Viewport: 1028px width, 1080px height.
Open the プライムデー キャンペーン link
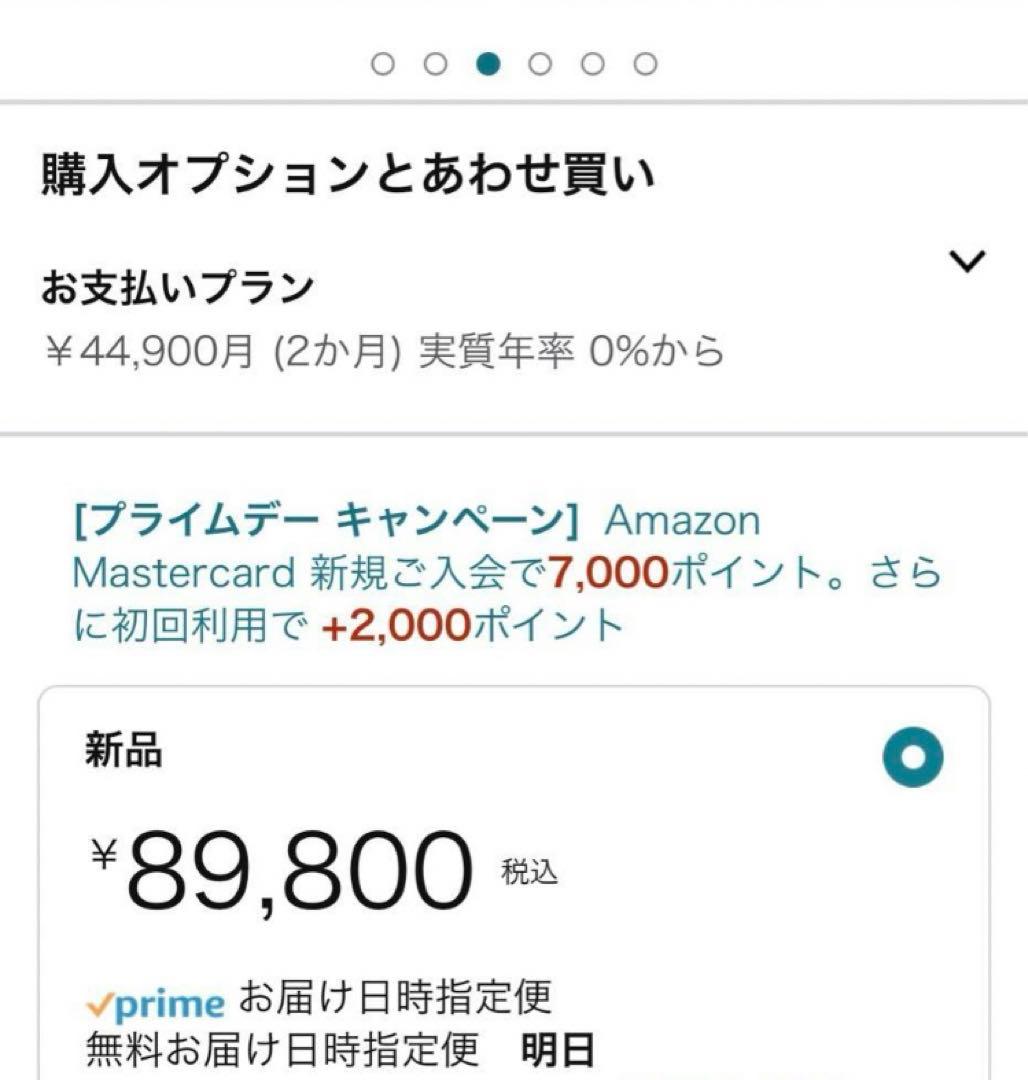(327, 520)
